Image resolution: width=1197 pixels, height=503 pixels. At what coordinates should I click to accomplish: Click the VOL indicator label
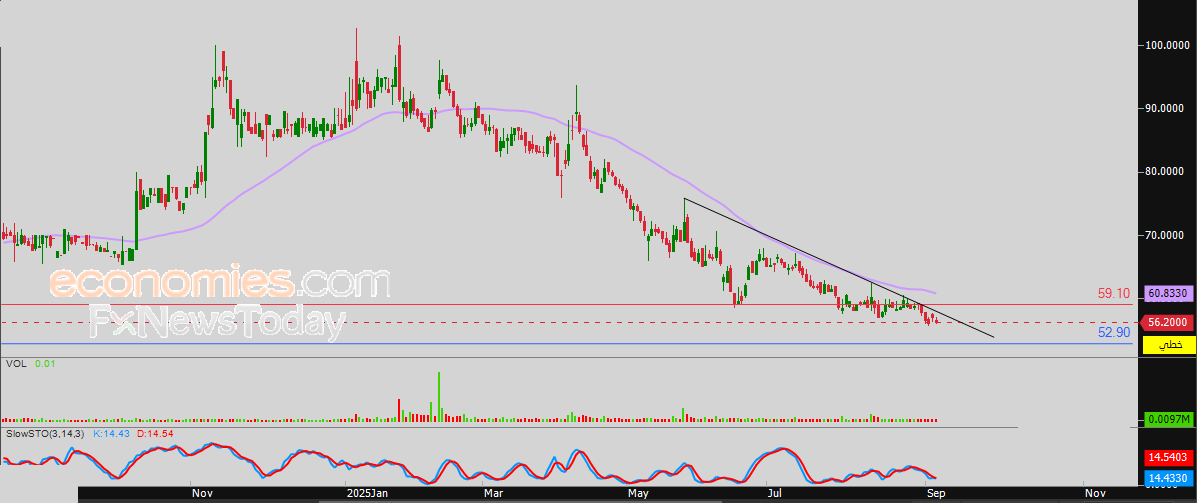coord(16,364)
